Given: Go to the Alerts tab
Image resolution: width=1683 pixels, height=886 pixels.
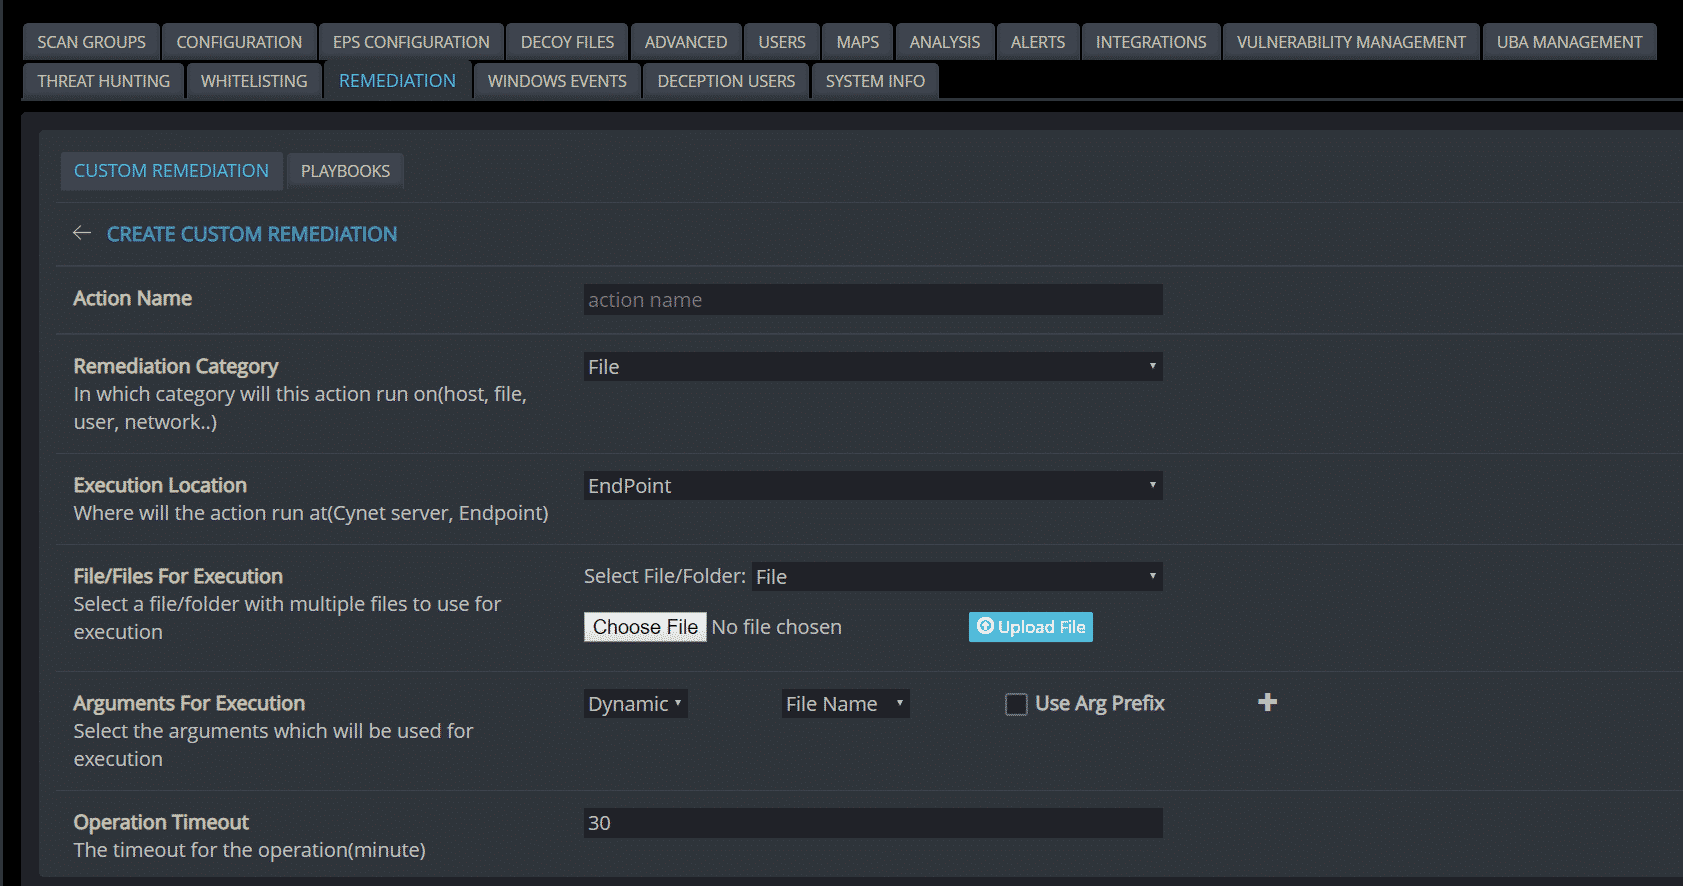Looking at the screenshot, I should 1038,42.
